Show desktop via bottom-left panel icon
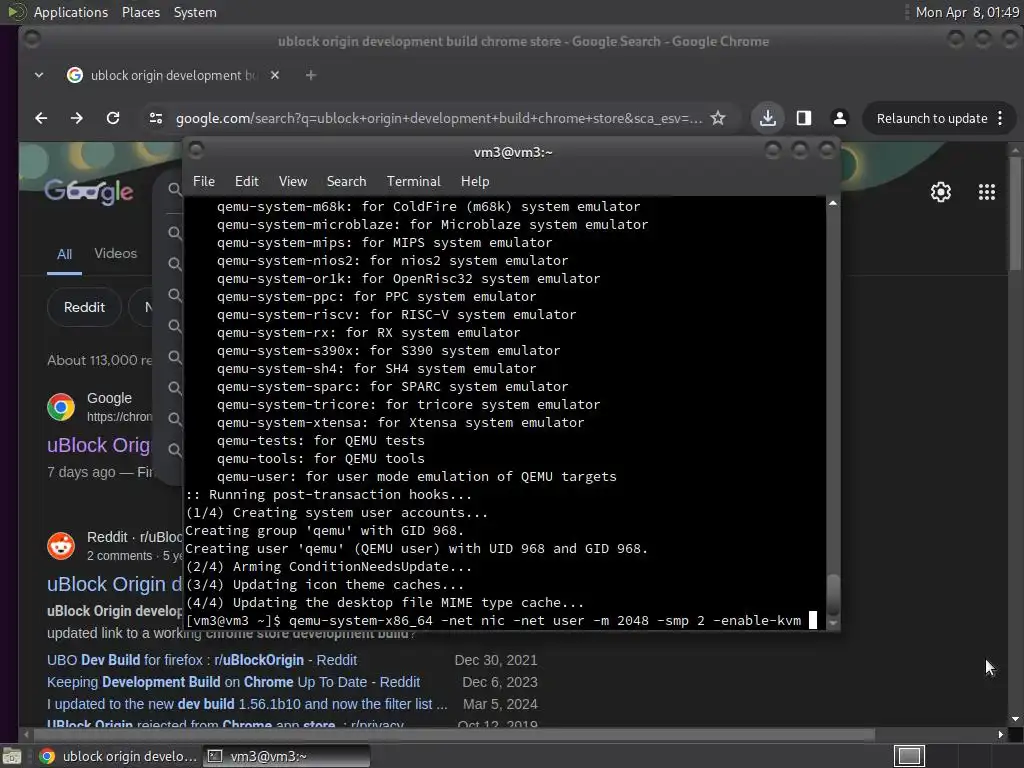Screen dimensions: 1024x768 click(12, 756)
